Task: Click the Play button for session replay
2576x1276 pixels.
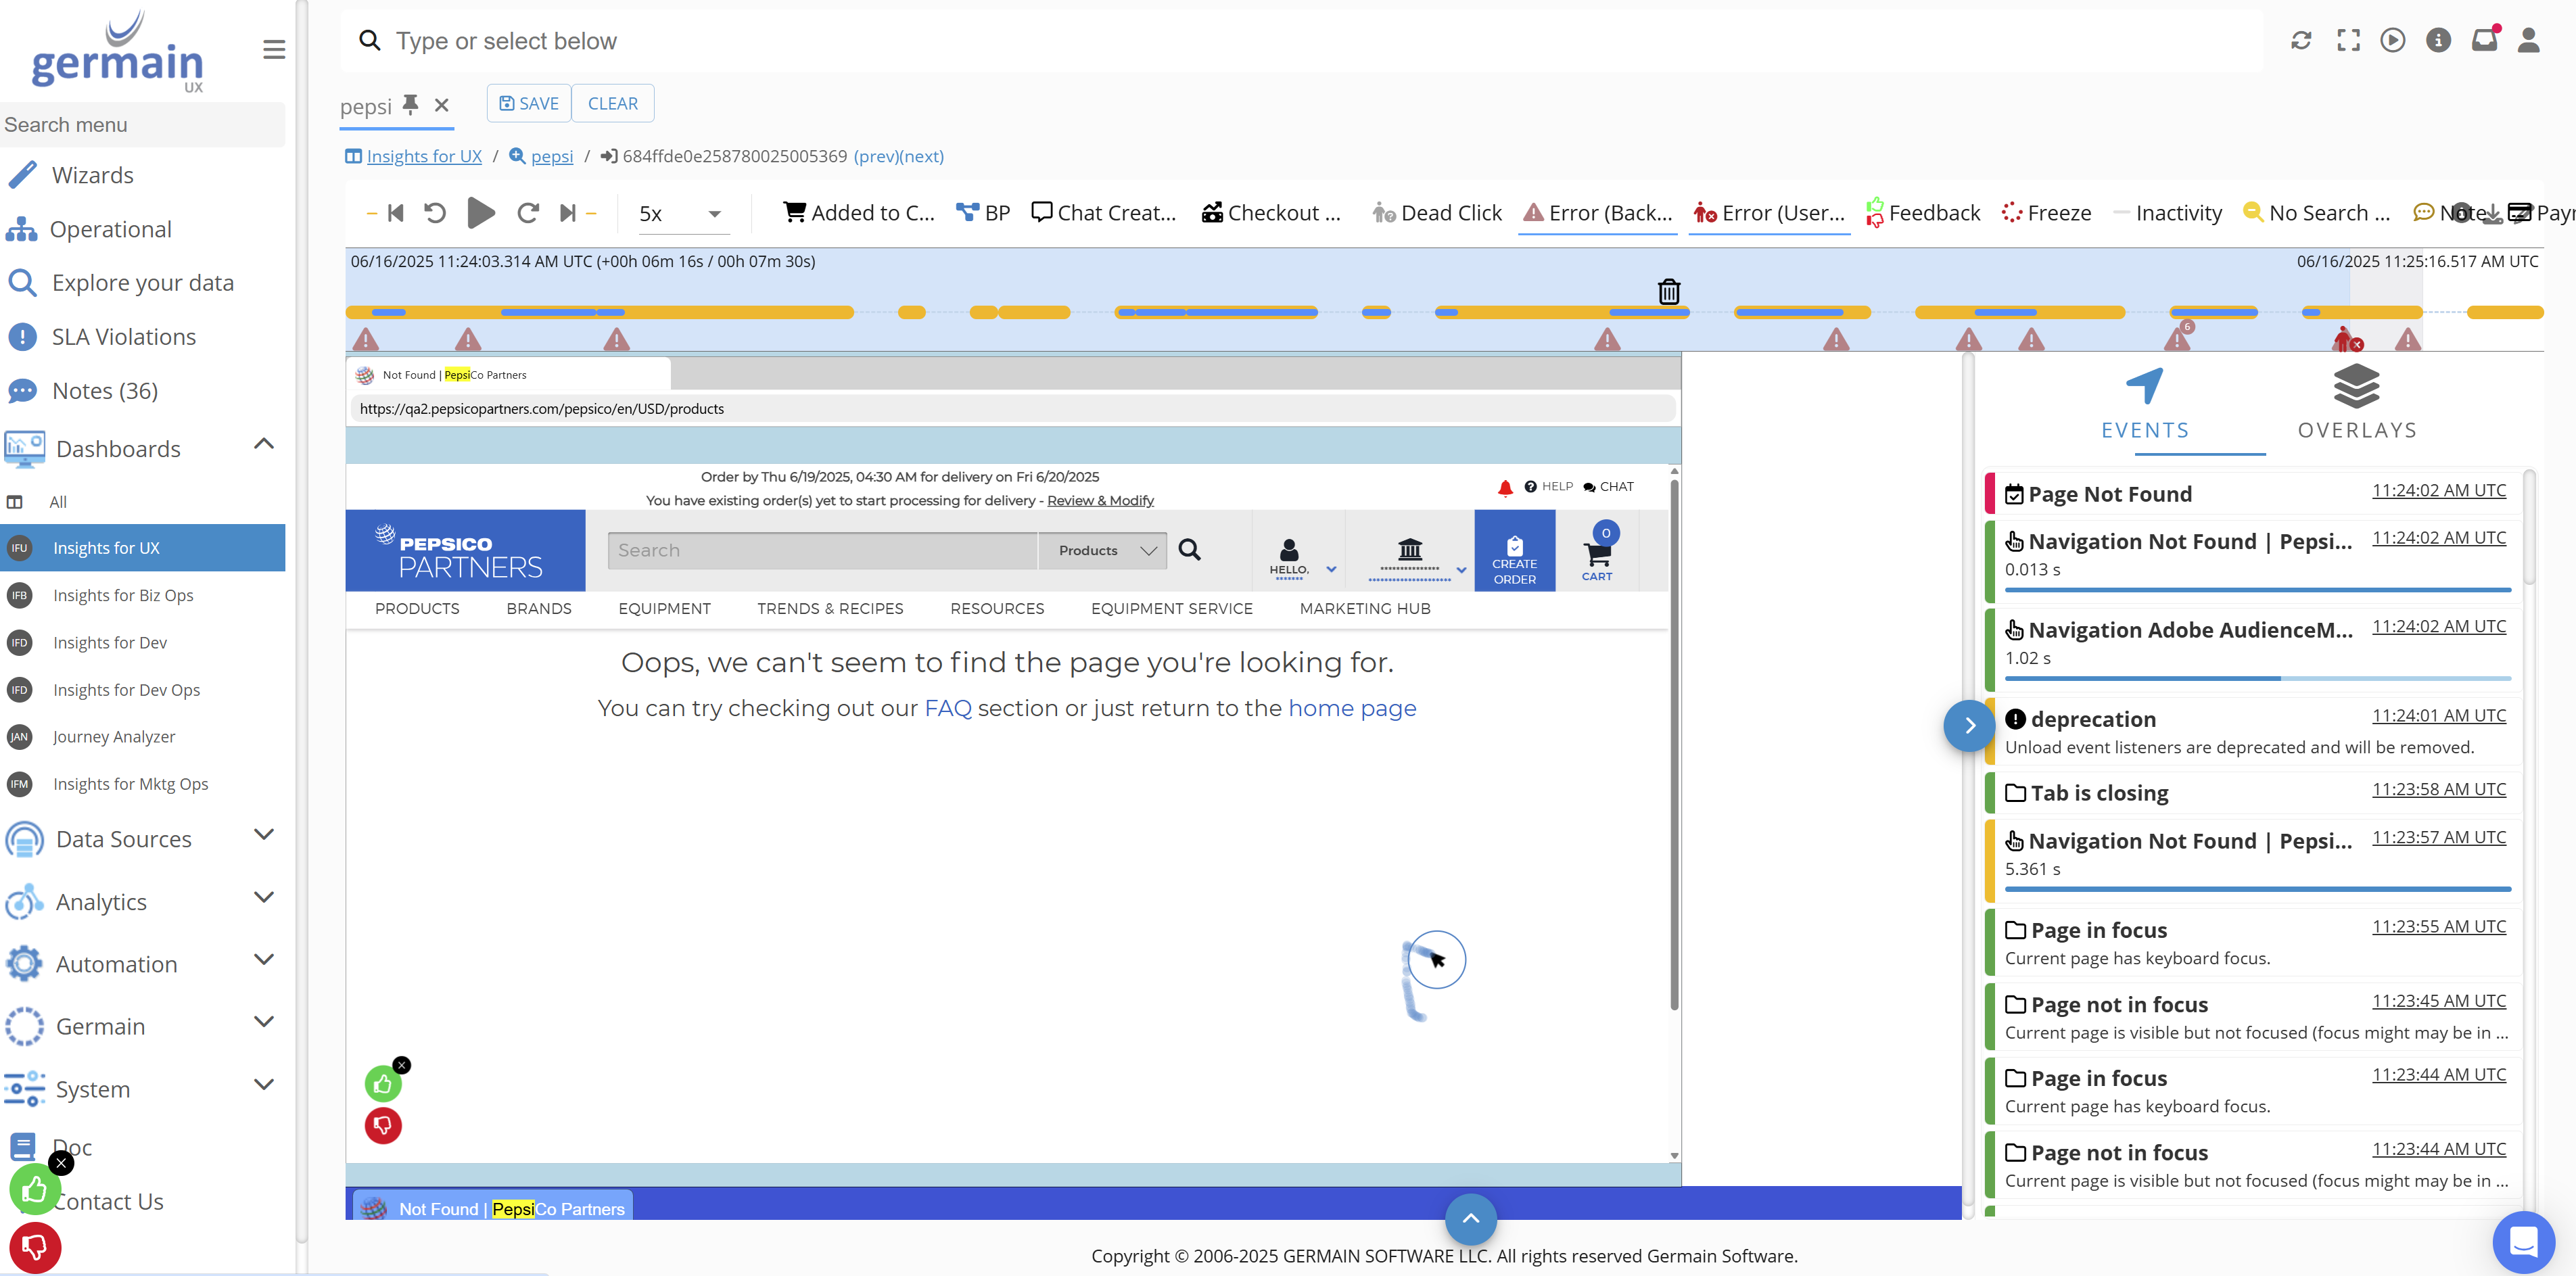Action: pyautogui.click(x=481, y=213)
